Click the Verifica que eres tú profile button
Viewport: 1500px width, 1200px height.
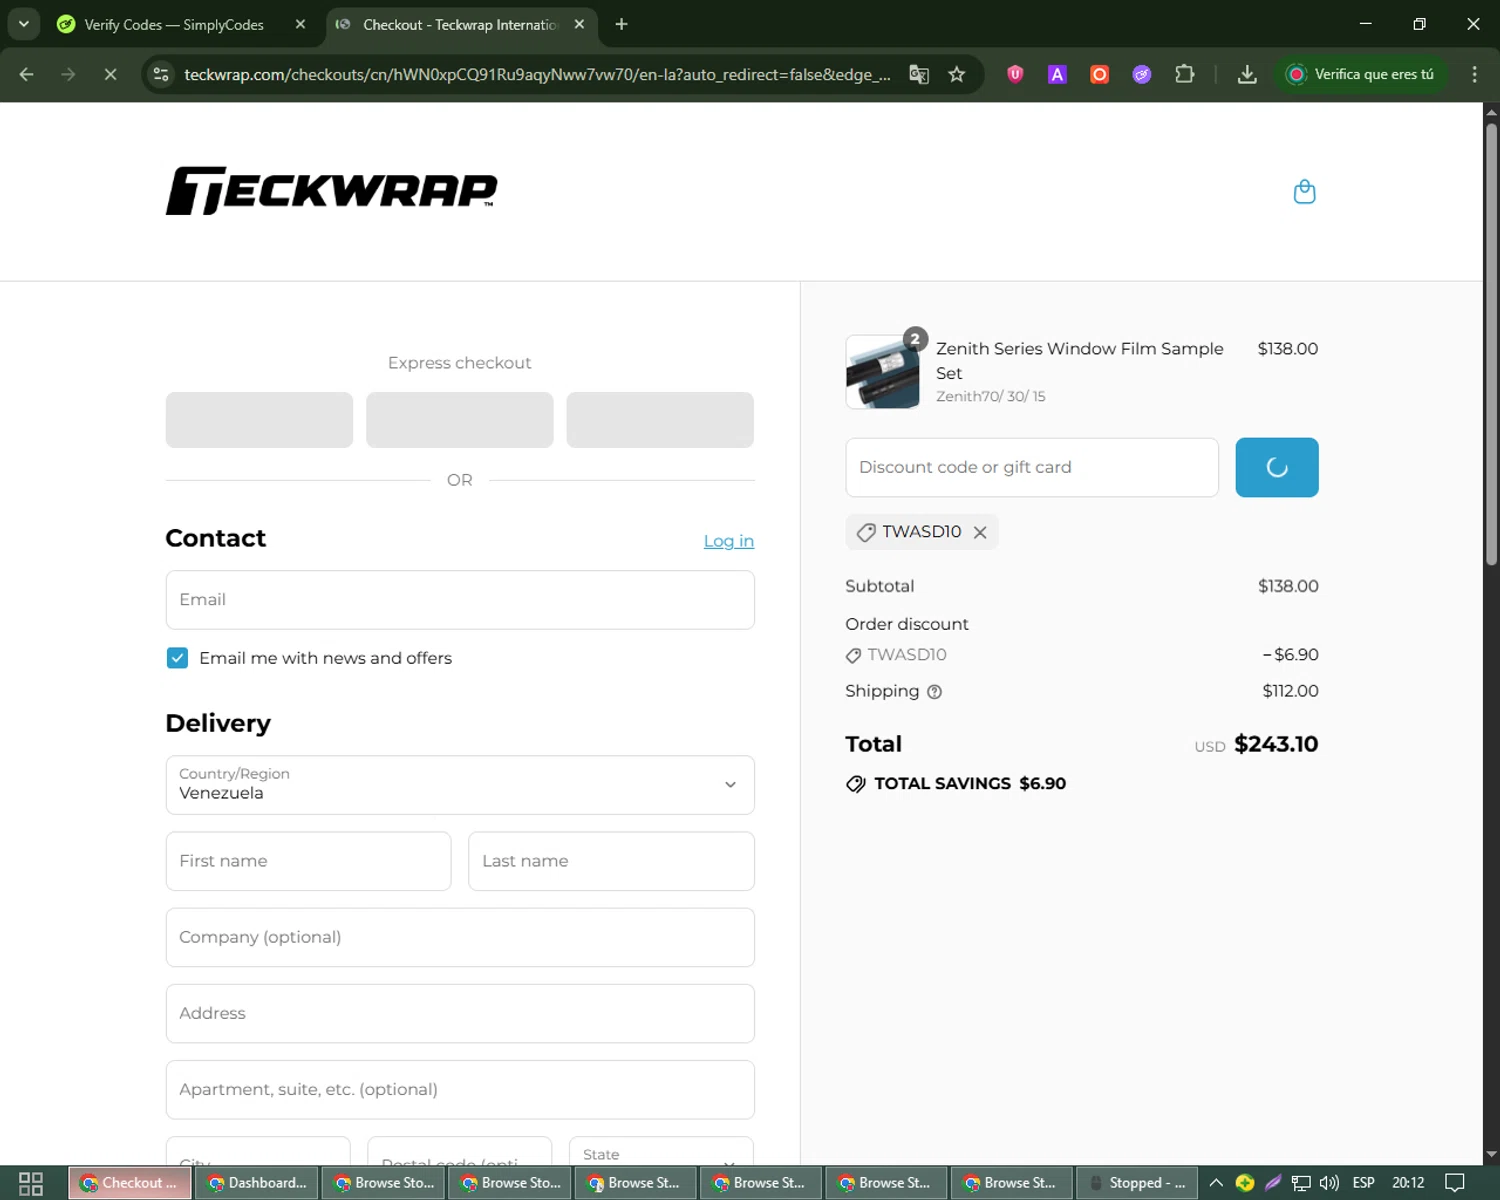click(x=1361, y=74)
